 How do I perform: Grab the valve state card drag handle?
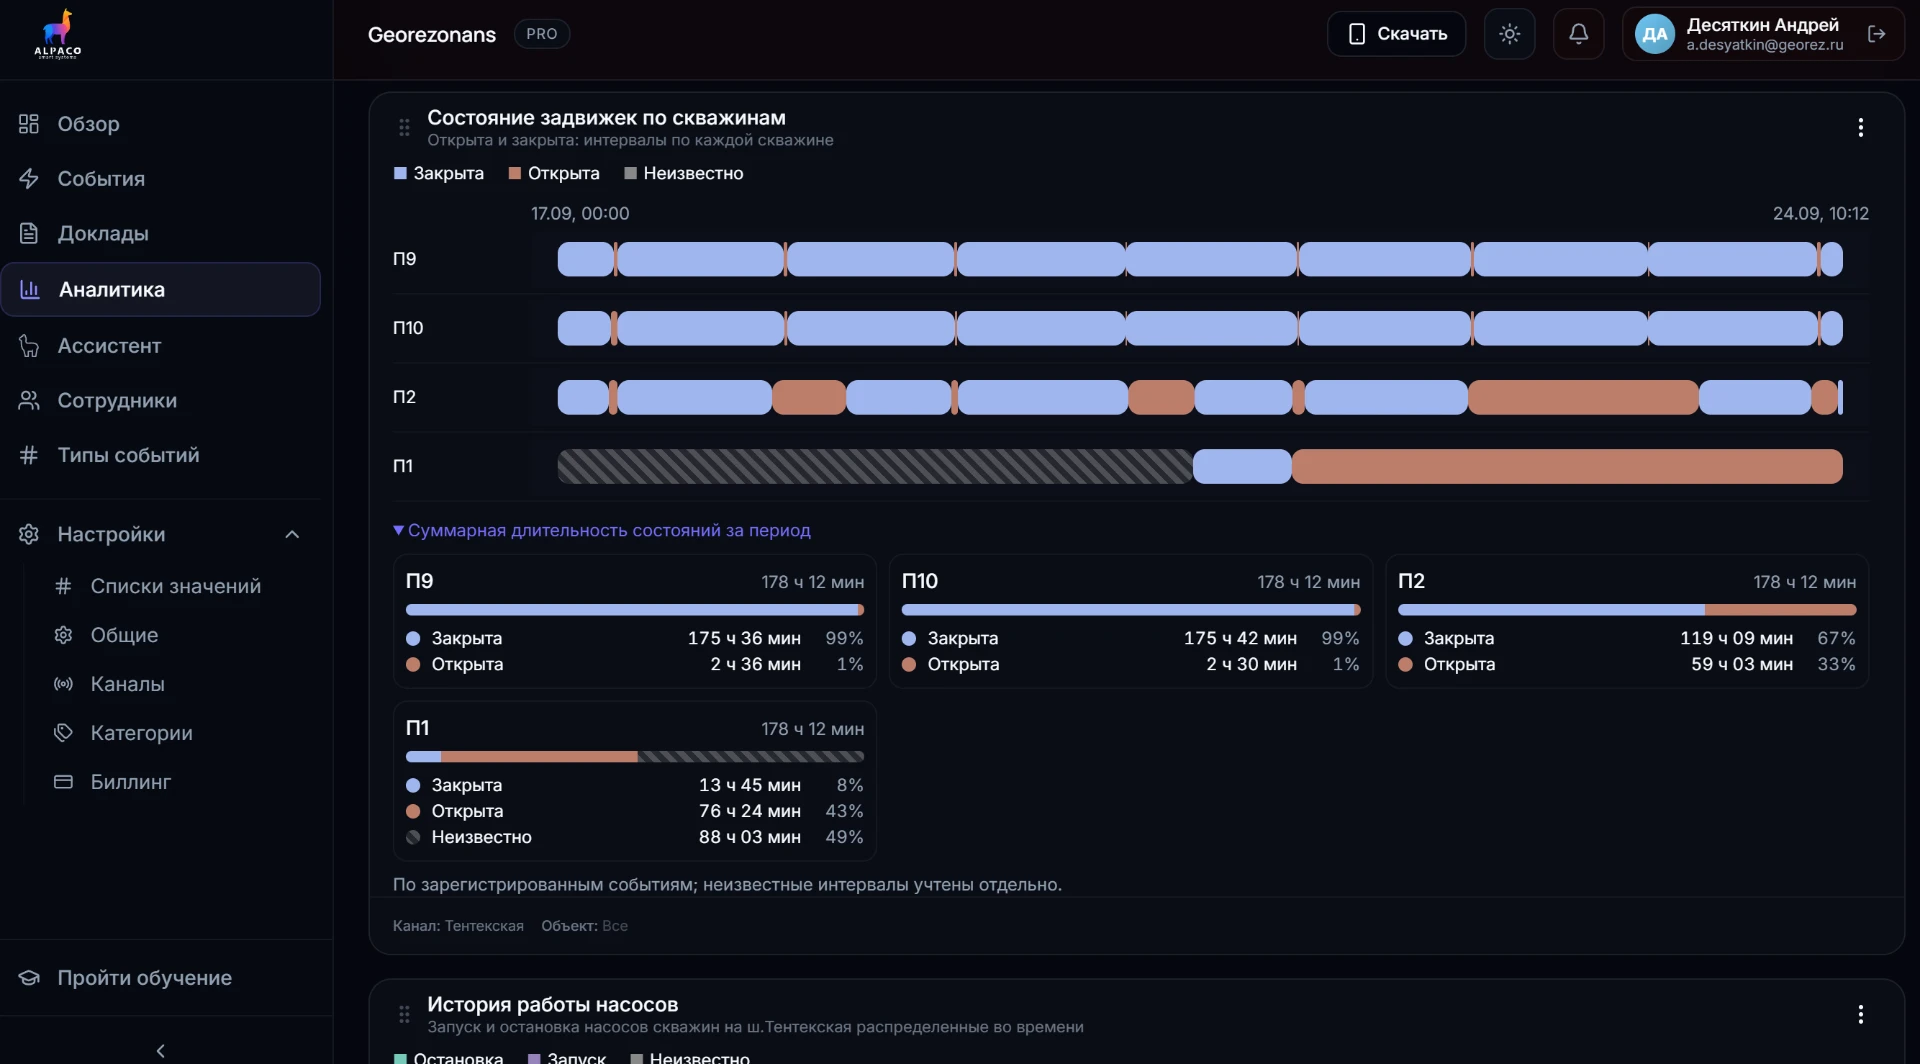pos(404,127)
